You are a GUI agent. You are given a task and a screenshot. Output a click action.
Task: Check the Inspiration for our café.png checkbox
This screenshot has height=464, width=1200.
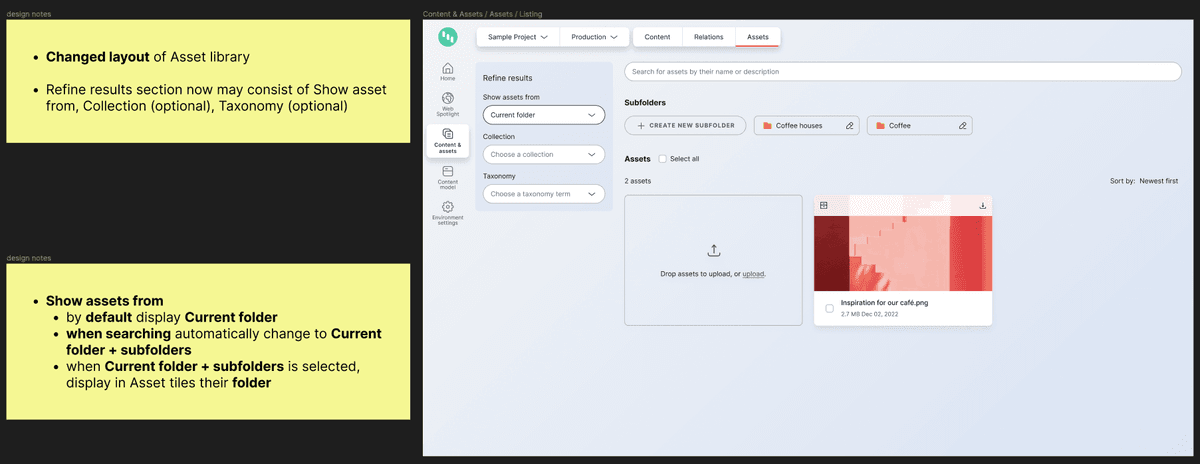(829, 308)
